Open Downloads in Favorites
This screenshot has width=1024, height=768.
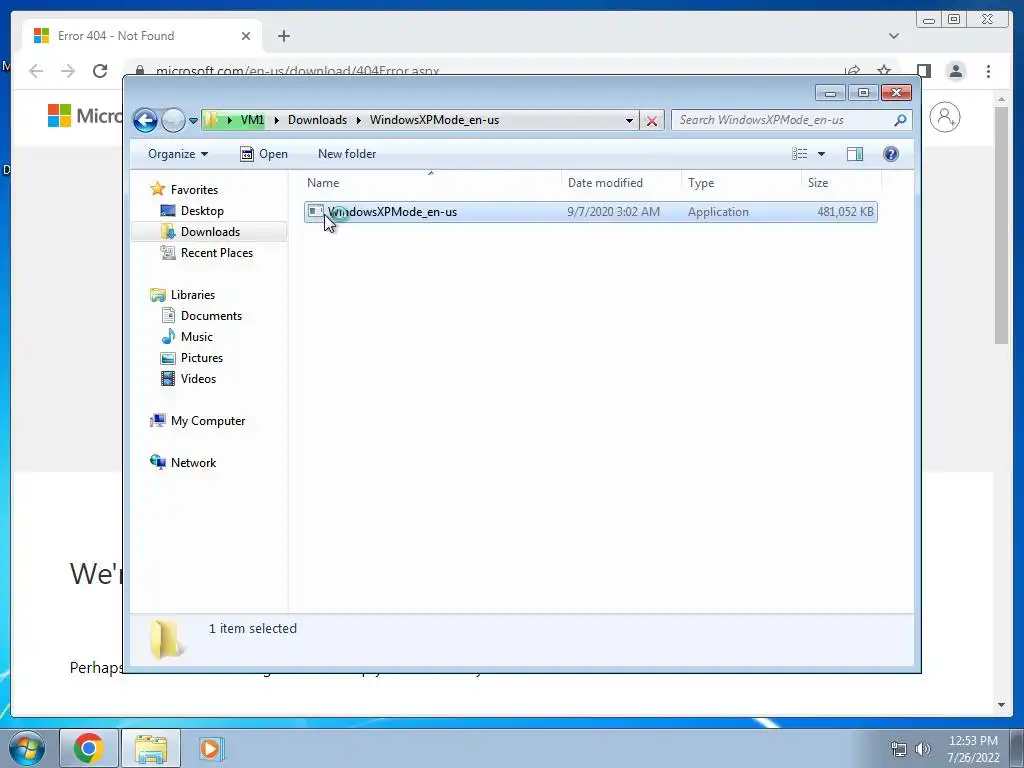210,232
